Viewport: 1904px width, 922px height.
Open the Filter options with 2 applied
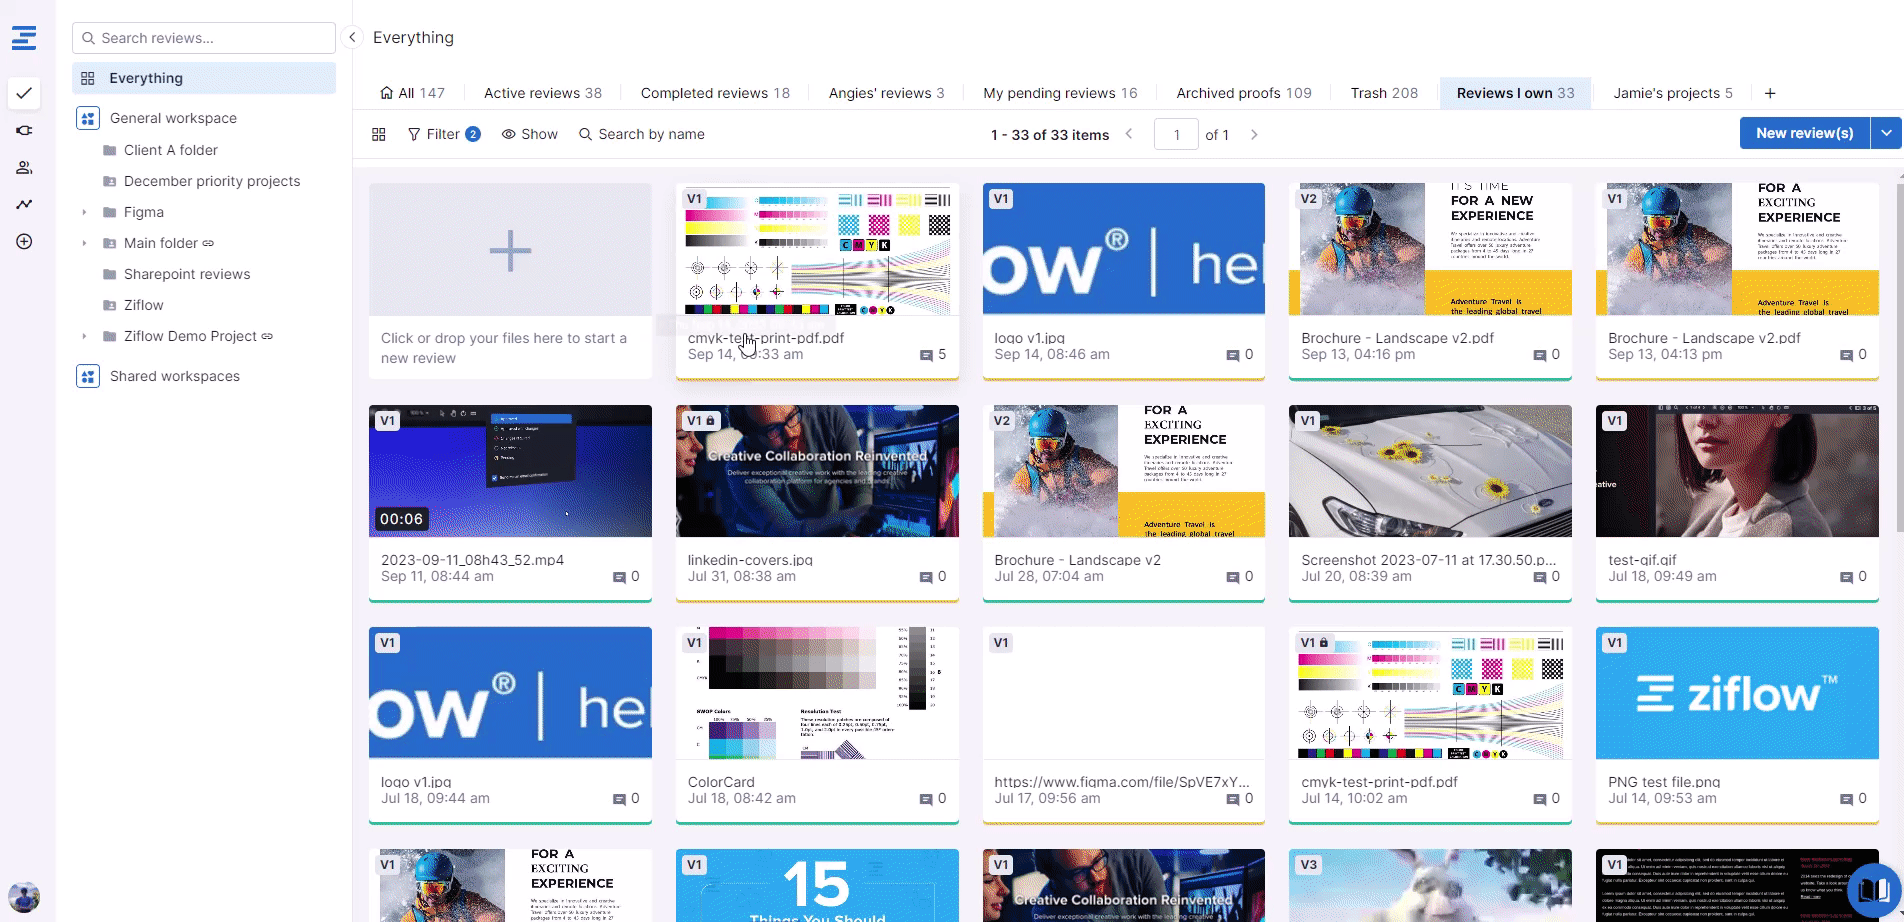(444, 134)
